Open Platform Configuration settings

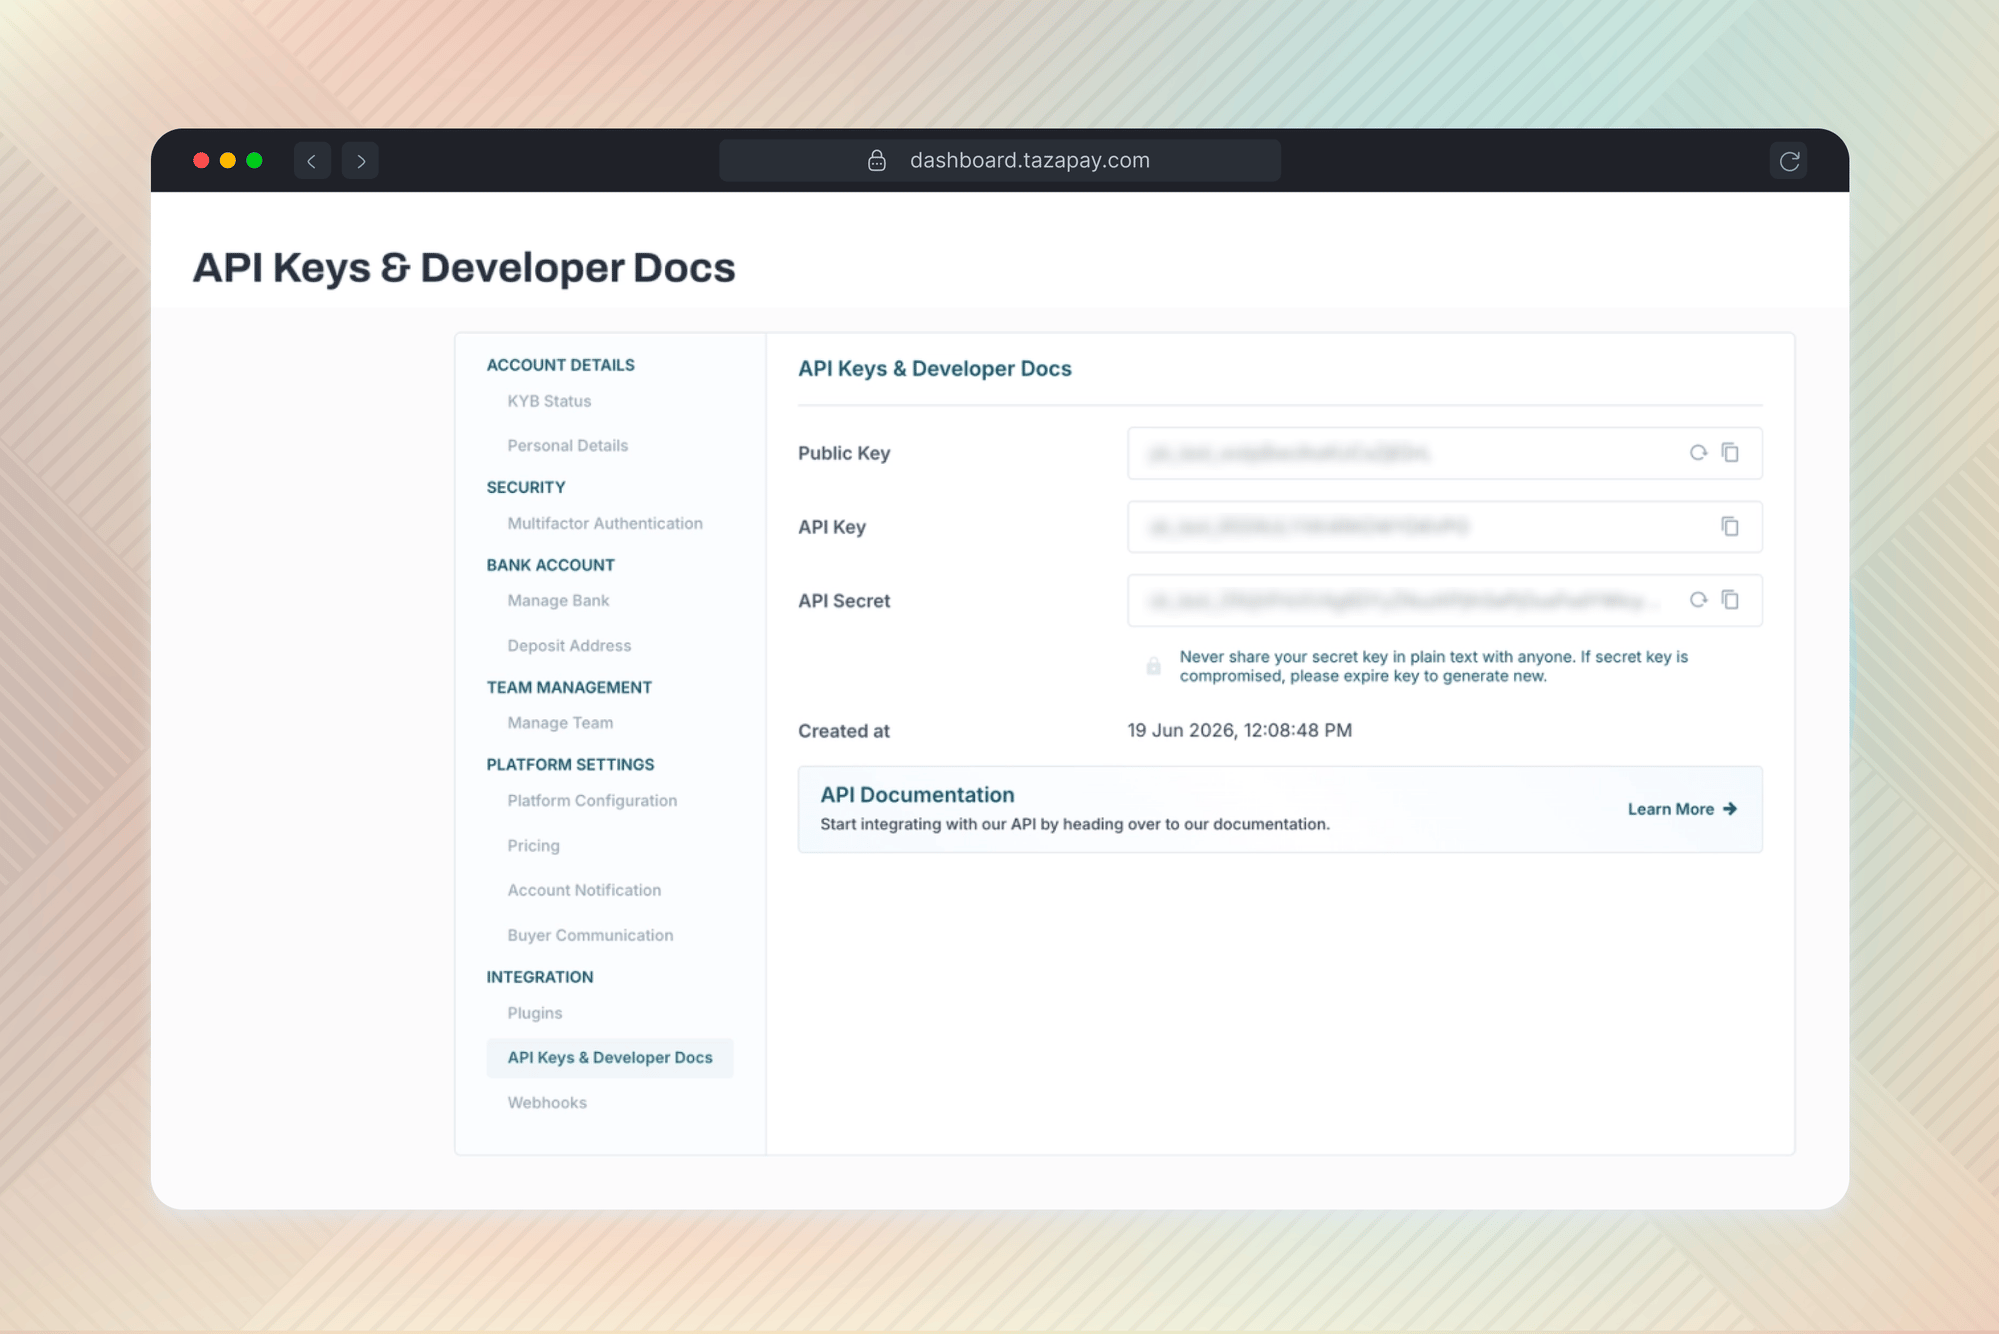(x=592, y=801)
